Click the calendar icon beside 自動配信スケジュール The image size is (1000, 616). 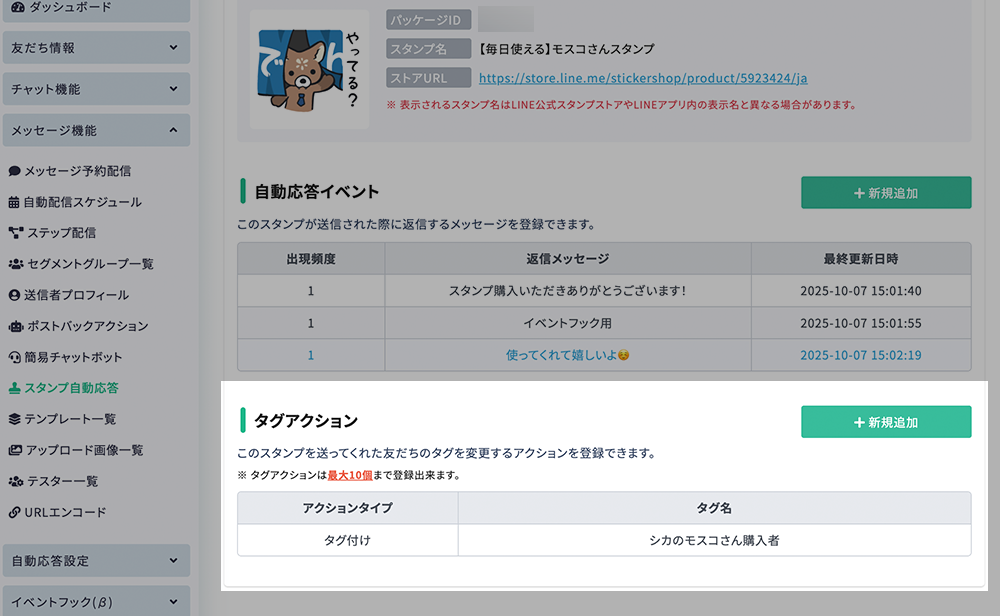pyautogui.click(x=14, y=202)
